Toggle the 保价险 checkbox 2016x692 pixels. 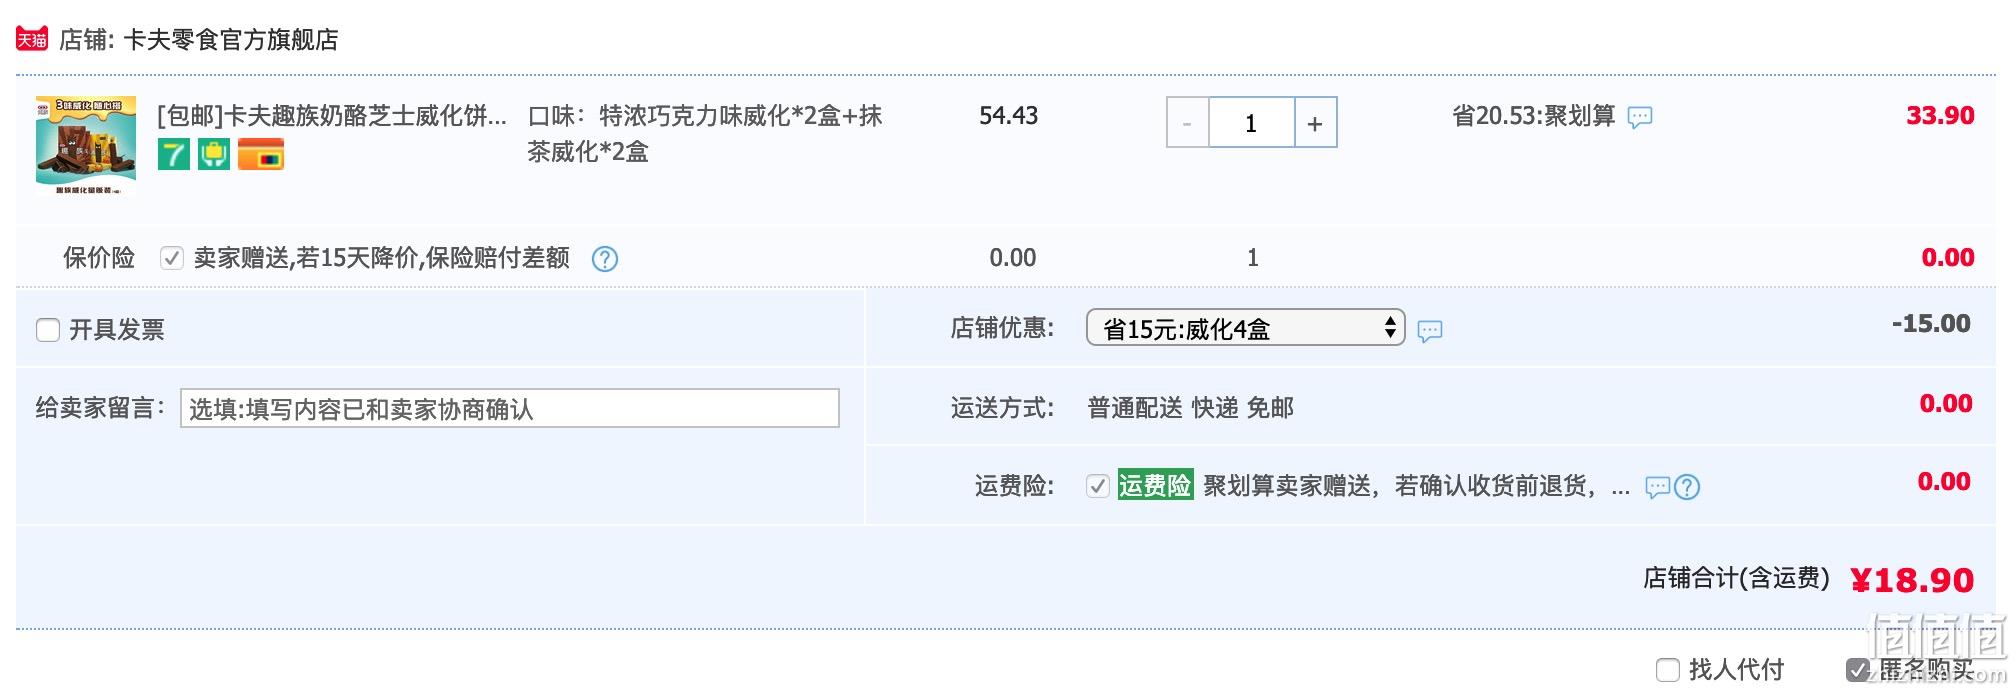click(x=172, y=258)
